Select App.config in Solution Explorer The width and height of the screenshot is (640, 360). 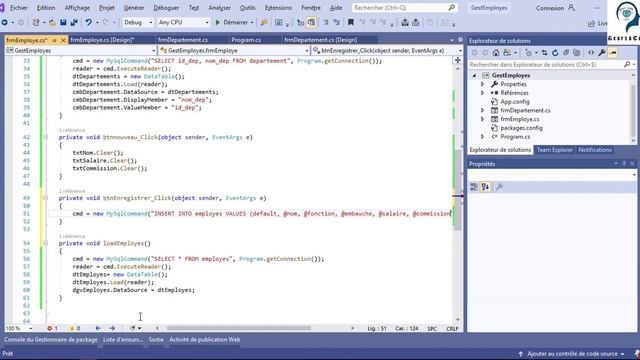pos(515,102)
